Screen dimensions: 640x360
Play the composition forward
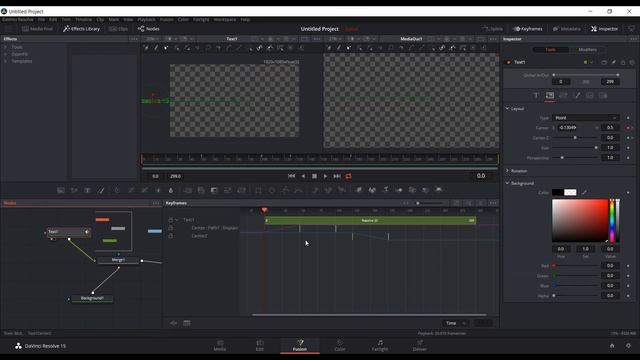click(x=325, y=176)
